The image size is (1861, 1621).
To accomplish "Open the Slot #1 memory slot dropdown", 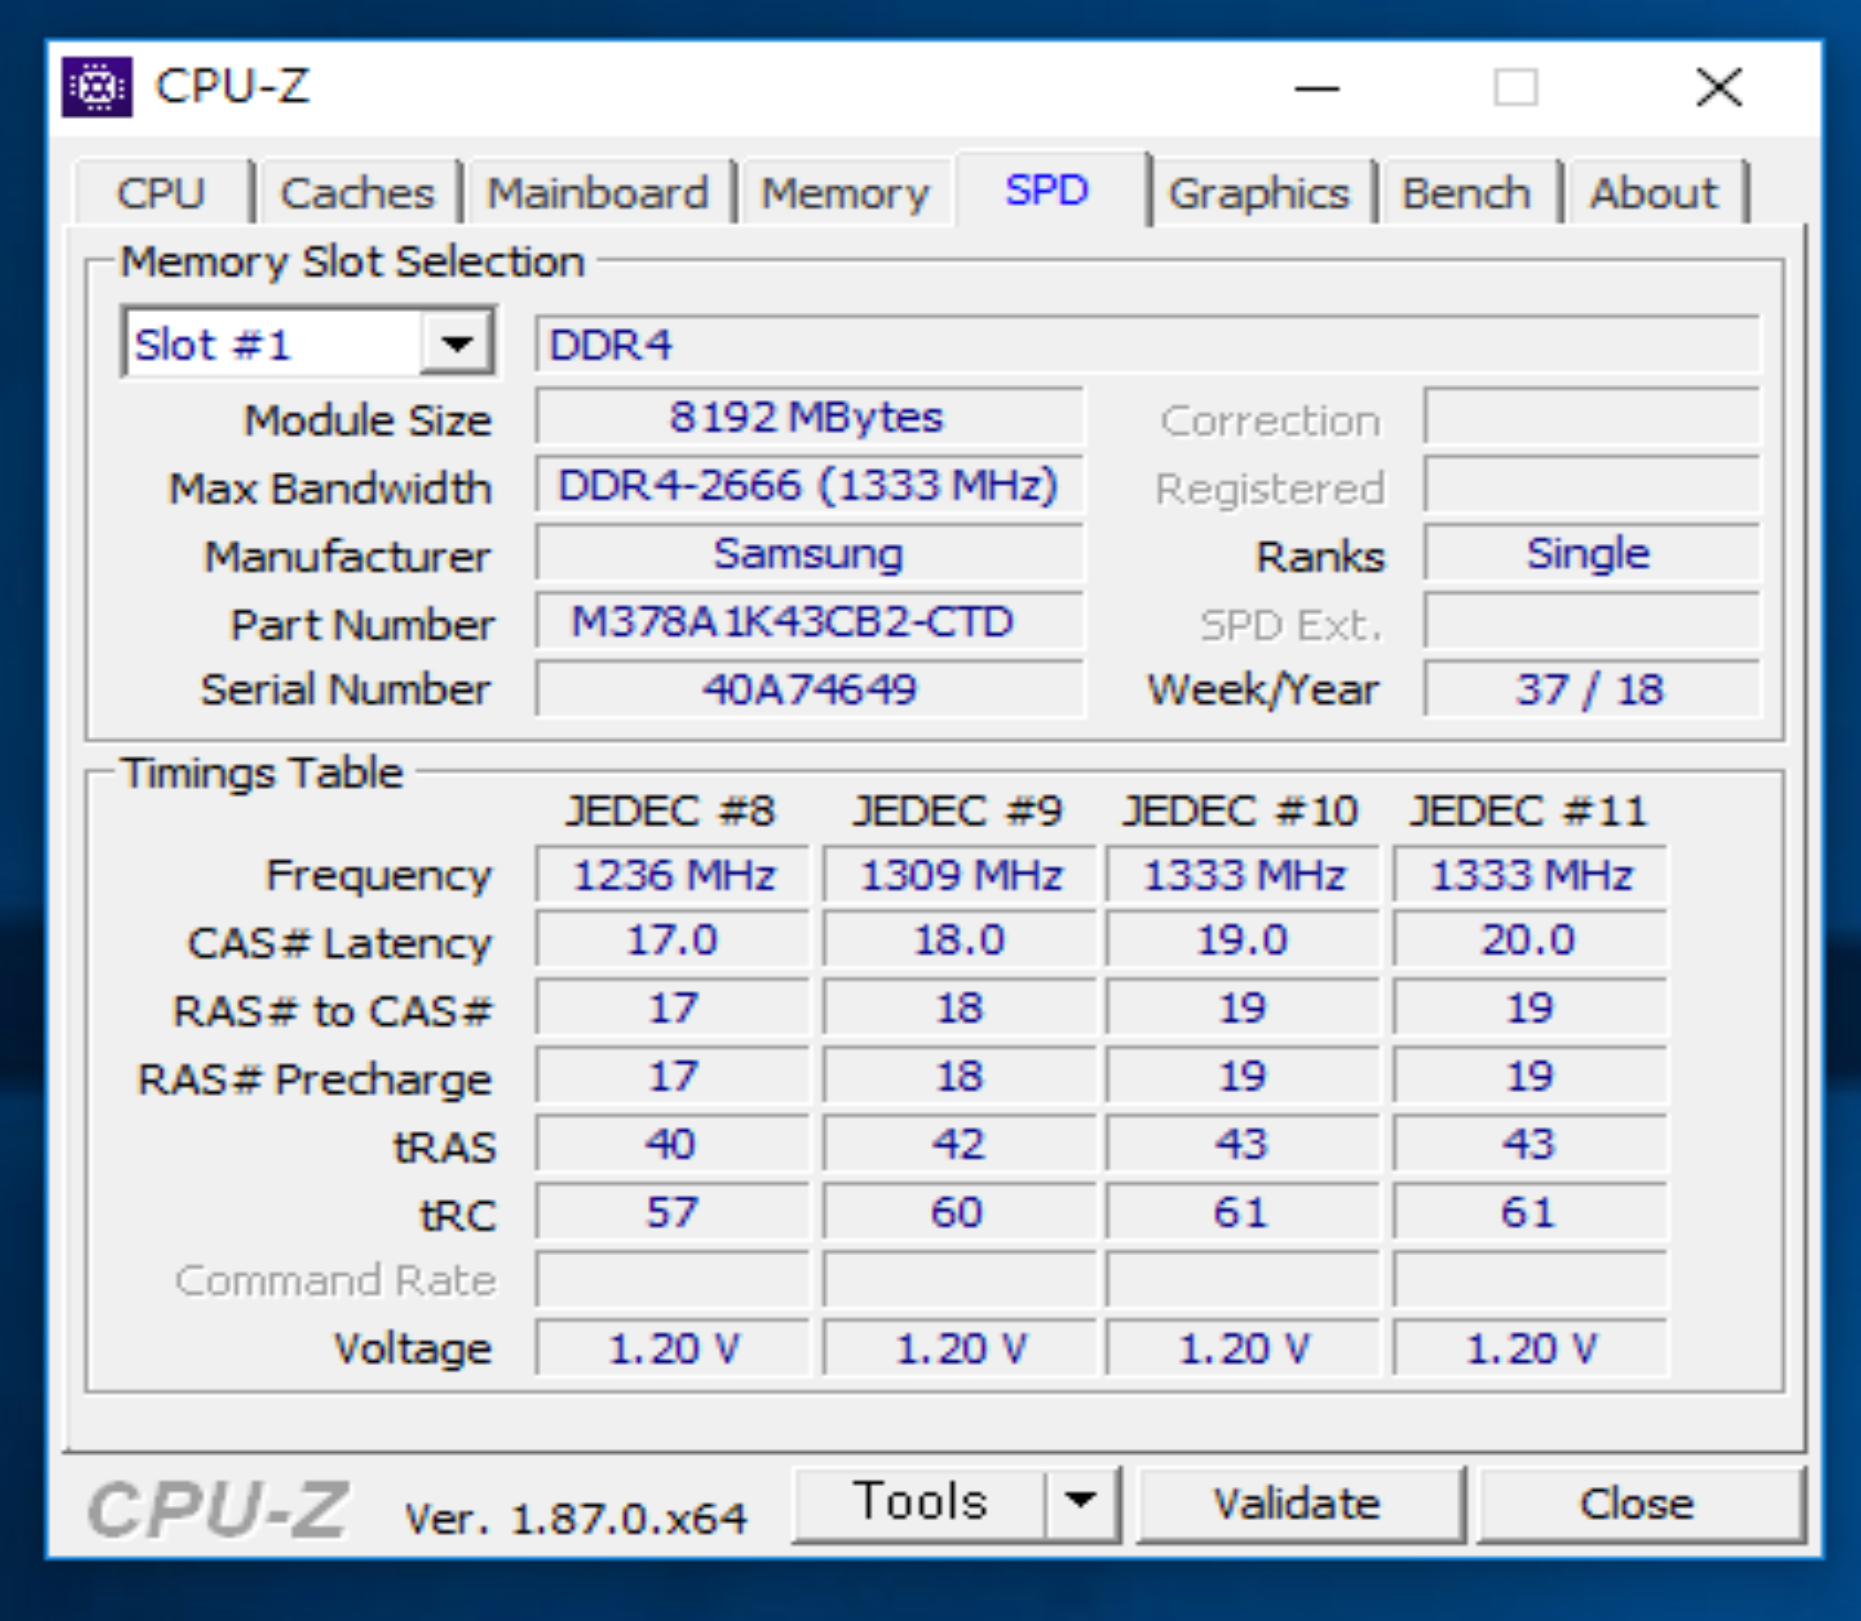I will tap(457, 344).
